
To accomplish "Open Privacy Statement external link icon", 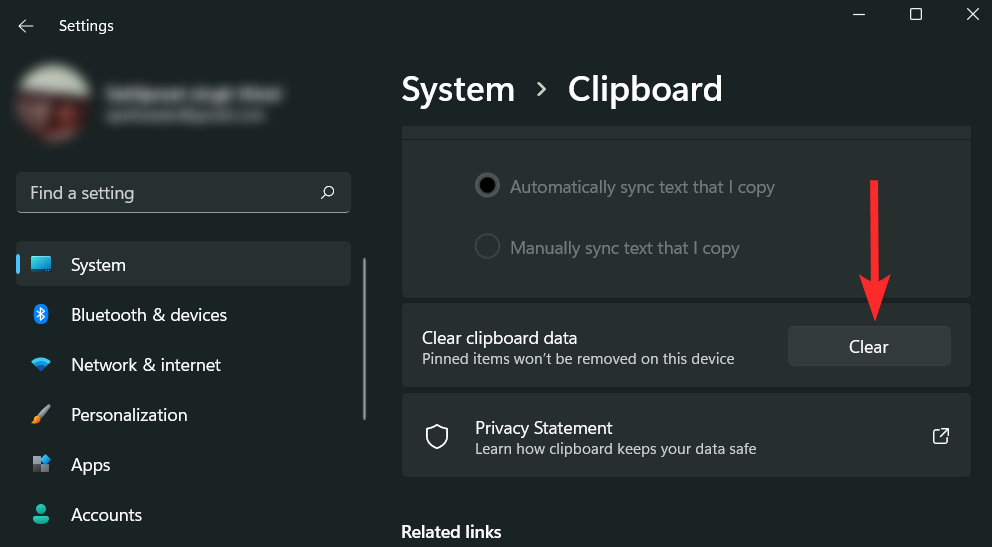I will pyautogui.click(x=940, y=436).
